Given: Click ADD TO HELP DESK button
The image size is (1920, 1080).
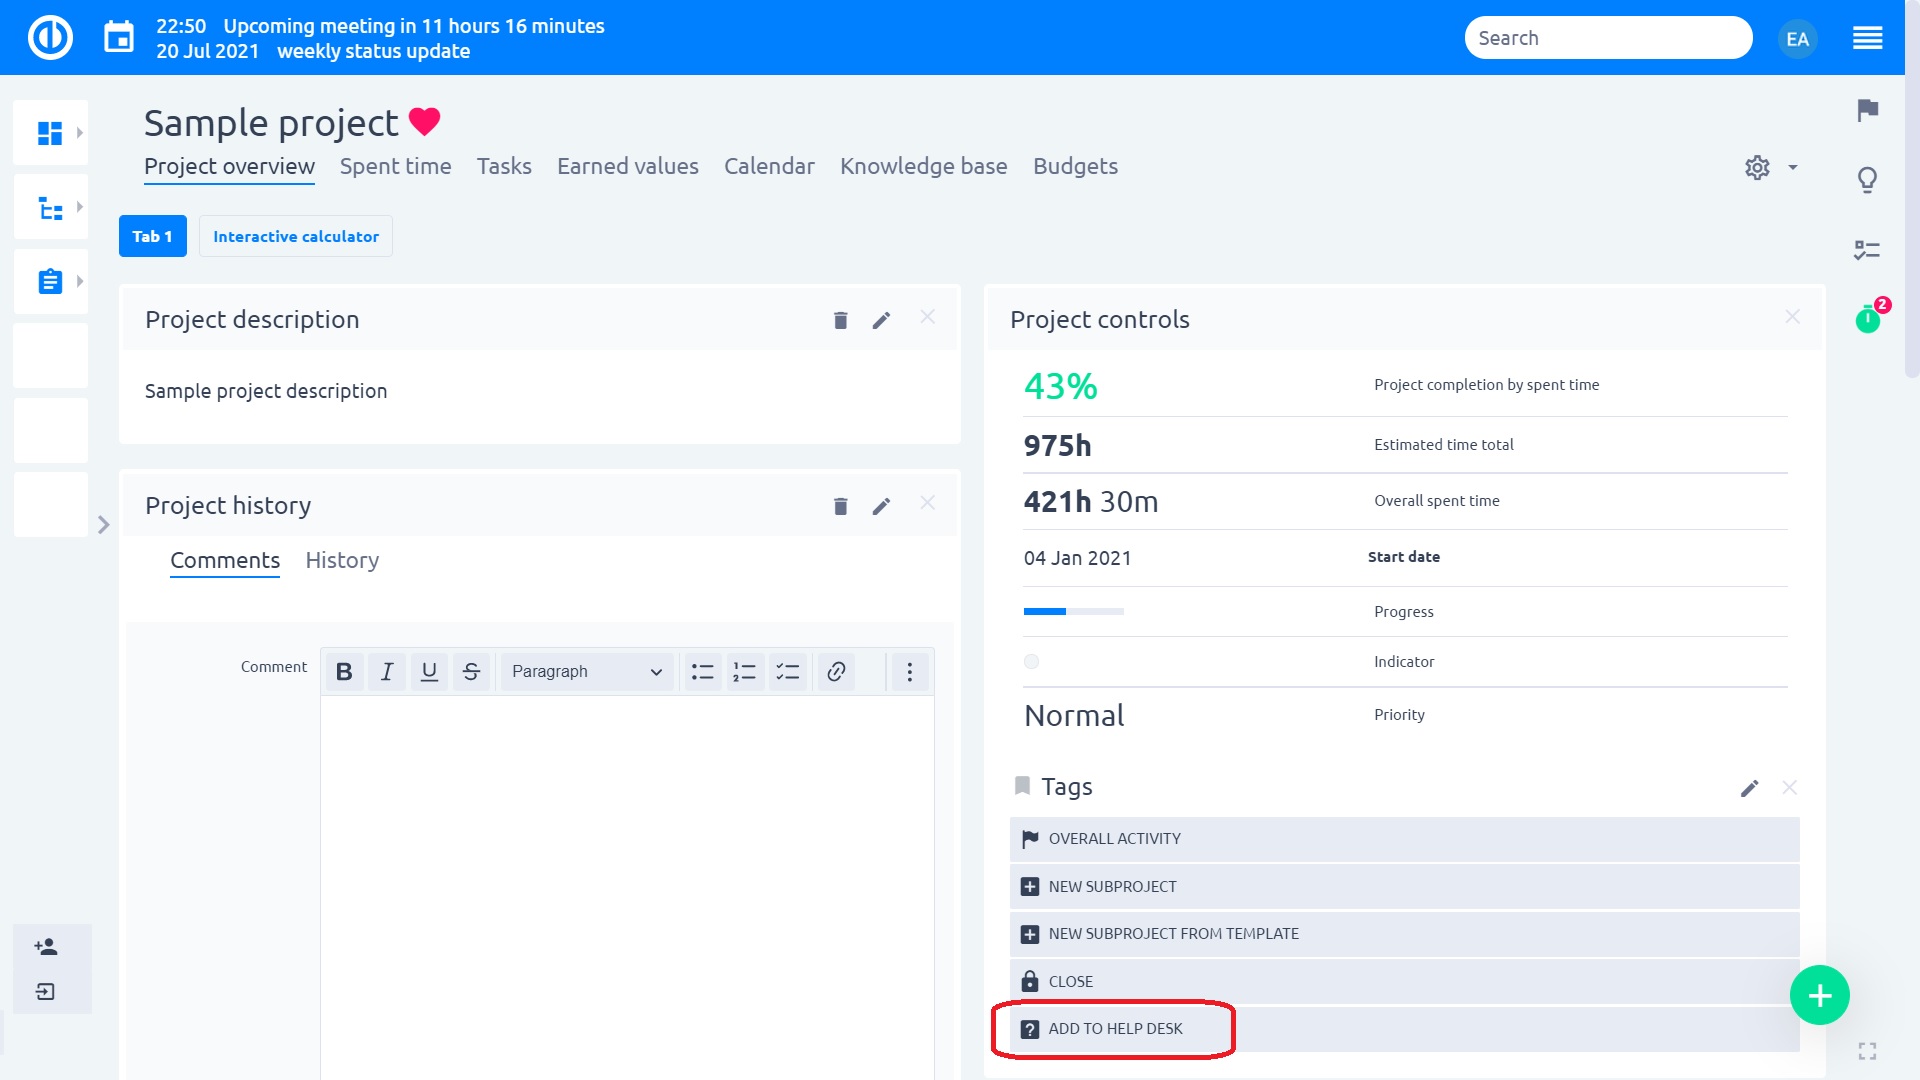Looking at the screenshot, I should coord(1114,1028).
